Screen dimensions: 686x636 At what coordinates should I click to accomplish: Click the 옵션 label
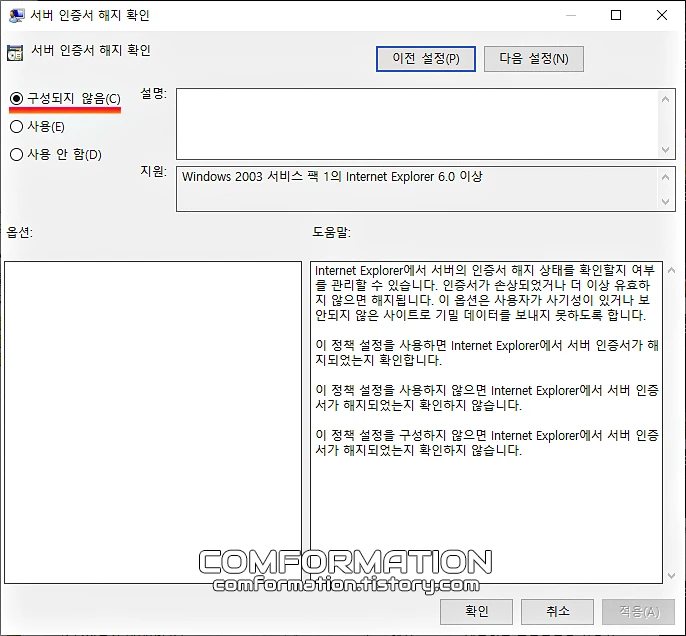pos(20,232)
